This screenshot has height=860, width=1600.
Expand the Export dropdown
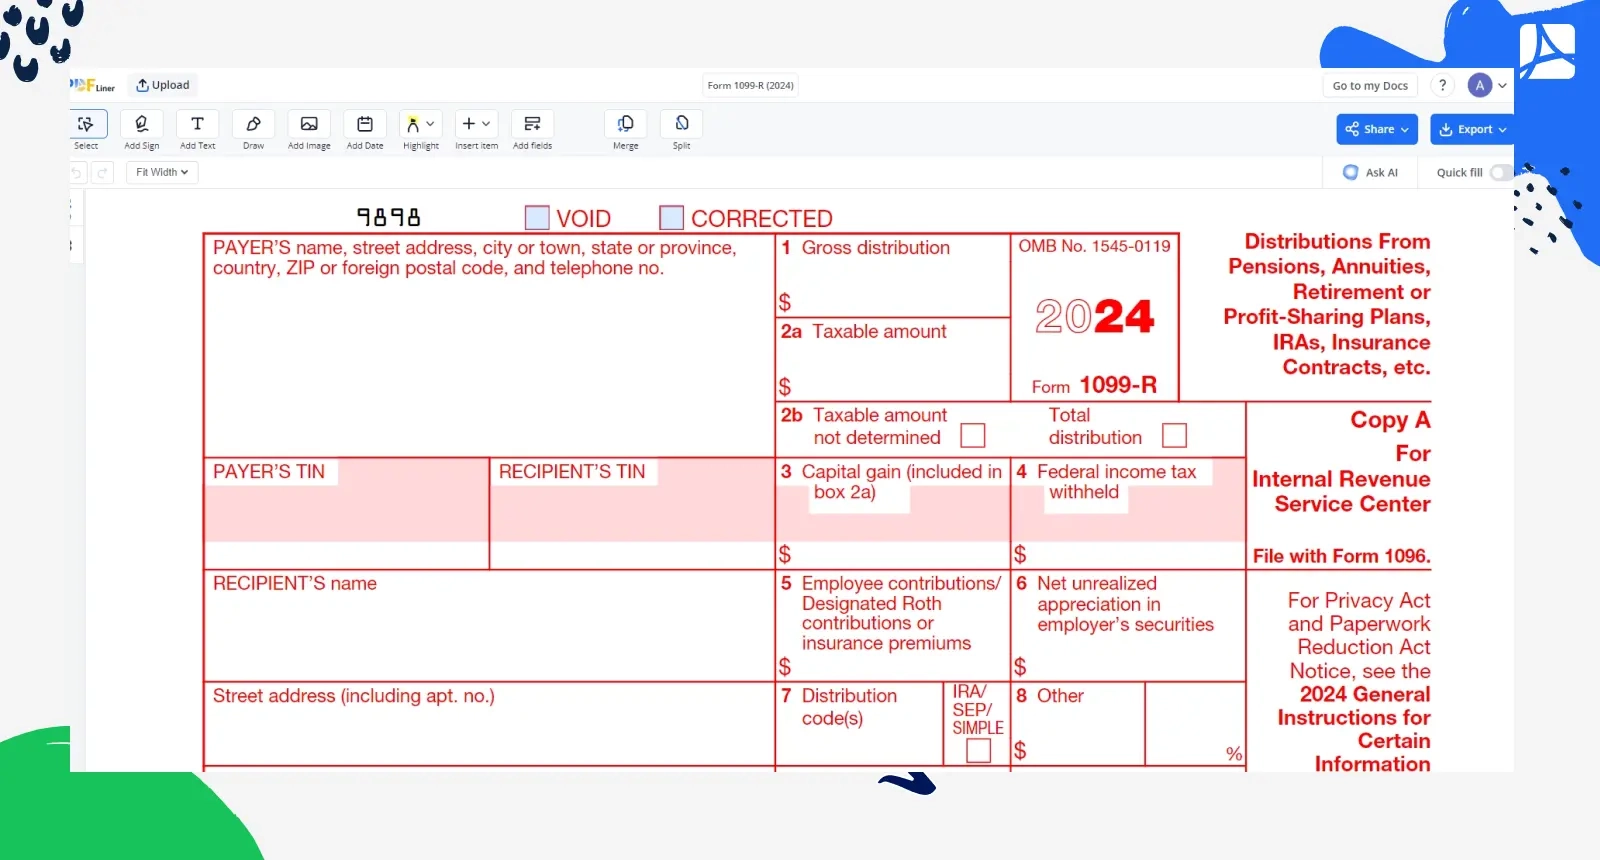tap(1473, 129)
